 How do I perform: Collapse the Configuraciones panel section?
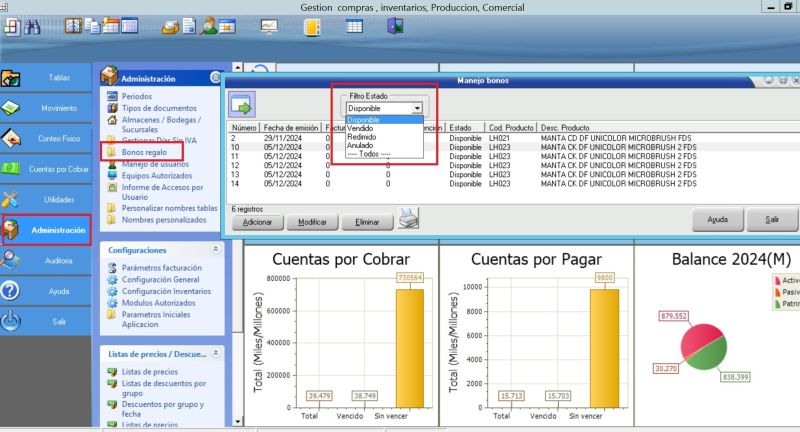[x=215, y=248]
